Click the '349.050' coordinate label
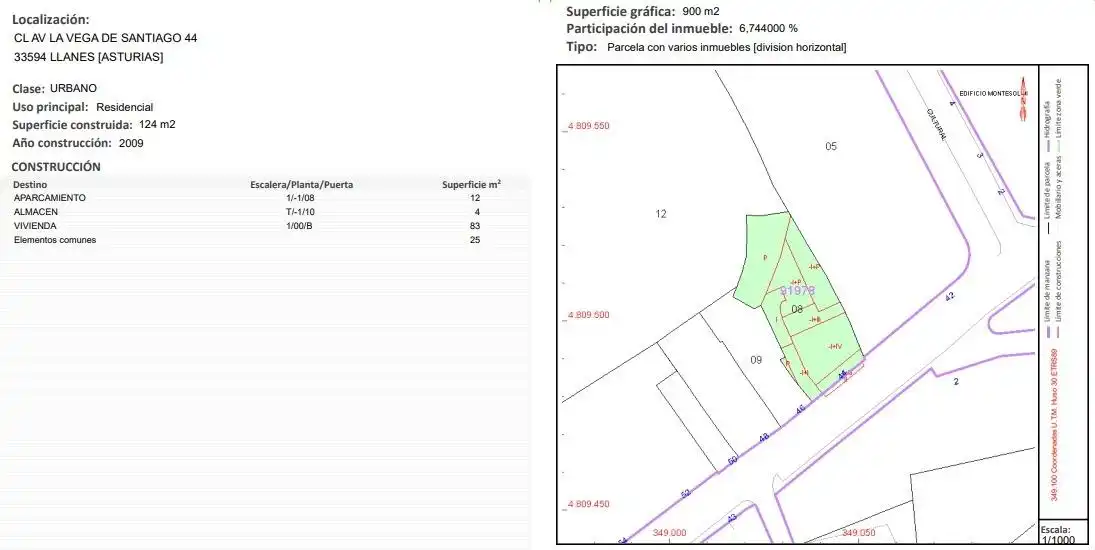The height and width of the screenshot is (550, 1095). click(x=859, y=533)
